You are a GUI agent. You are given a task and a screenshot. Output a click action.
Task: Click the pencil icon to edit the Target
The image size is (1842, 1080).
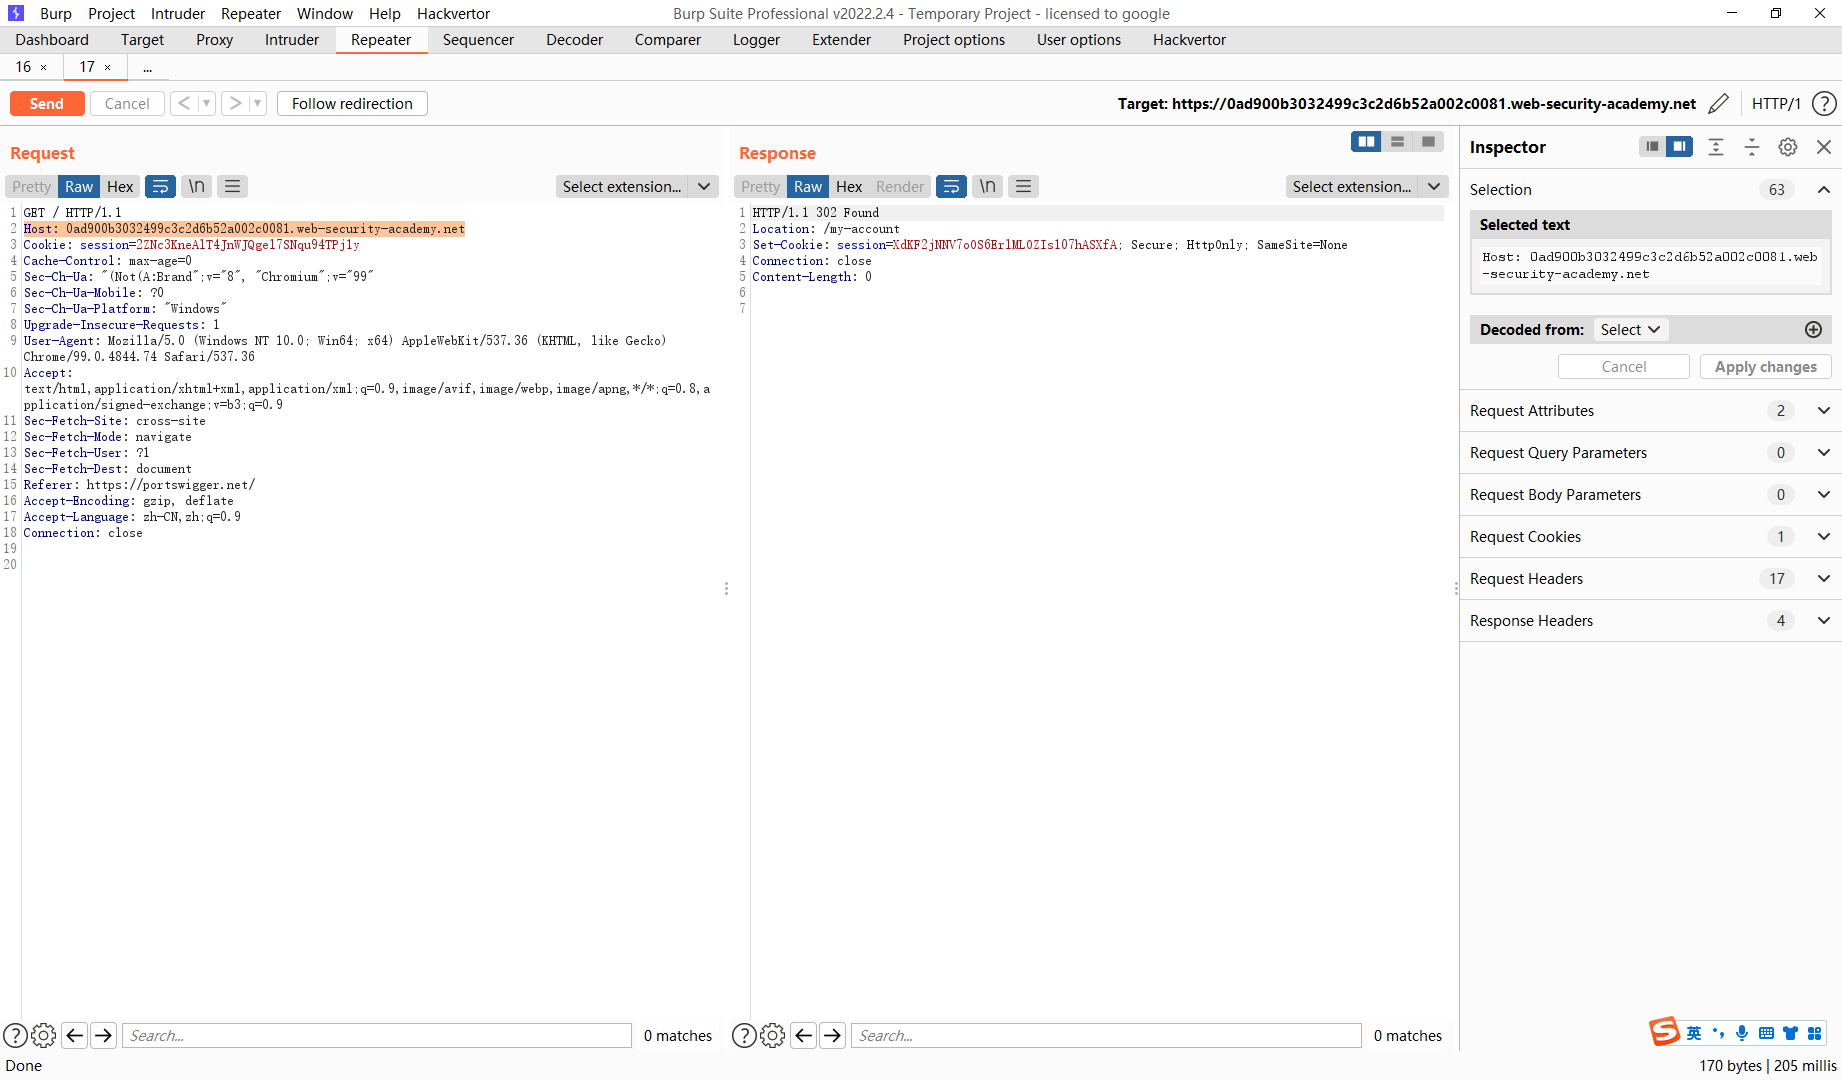coord(1719,103)
